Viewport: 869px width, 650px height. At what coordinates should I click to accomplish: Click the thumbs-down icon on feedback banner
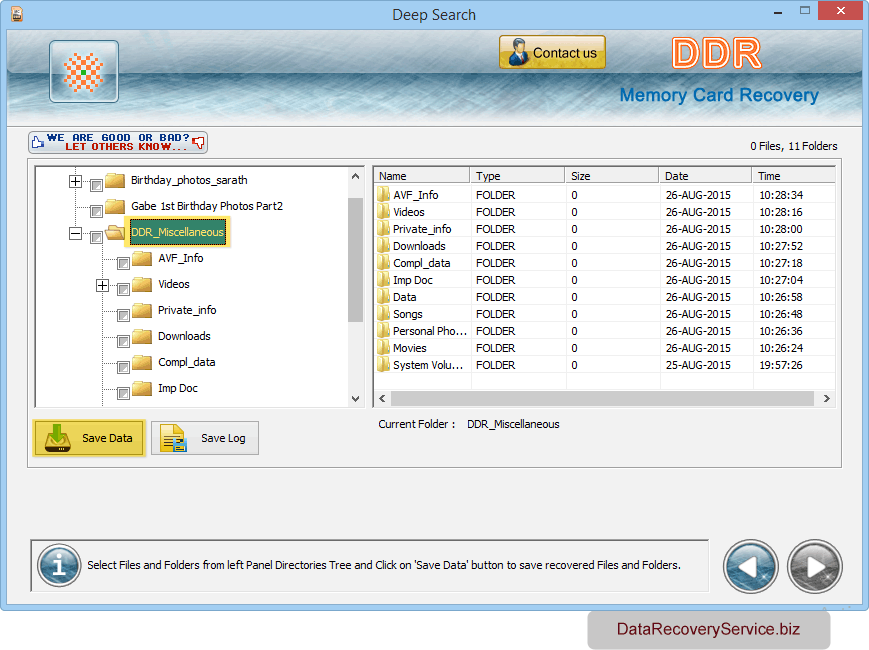click(x=198, y=143)
